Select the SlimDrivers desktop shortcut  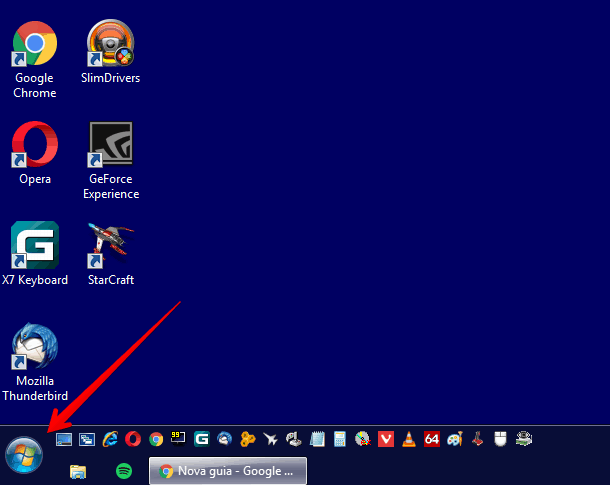click(110, 52)
